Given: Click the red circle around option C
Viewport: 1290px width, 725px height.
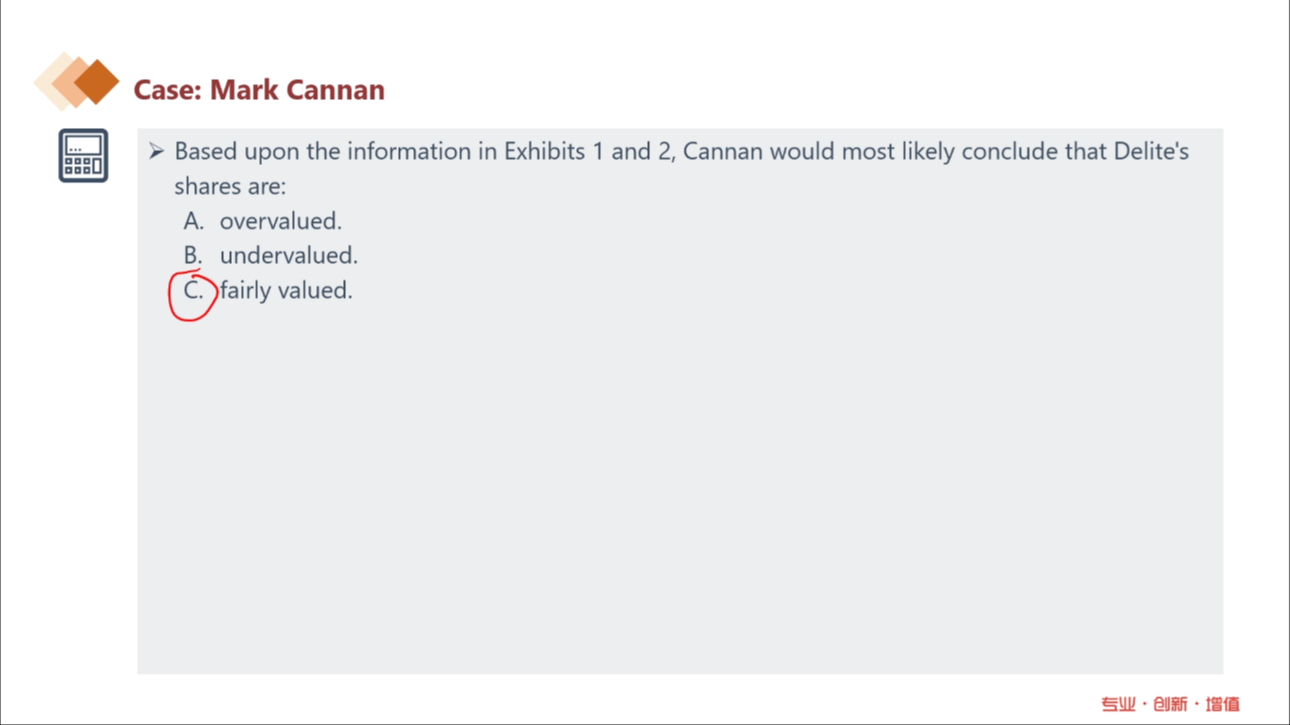Looking at the screenshot, I should pos(192,297).
